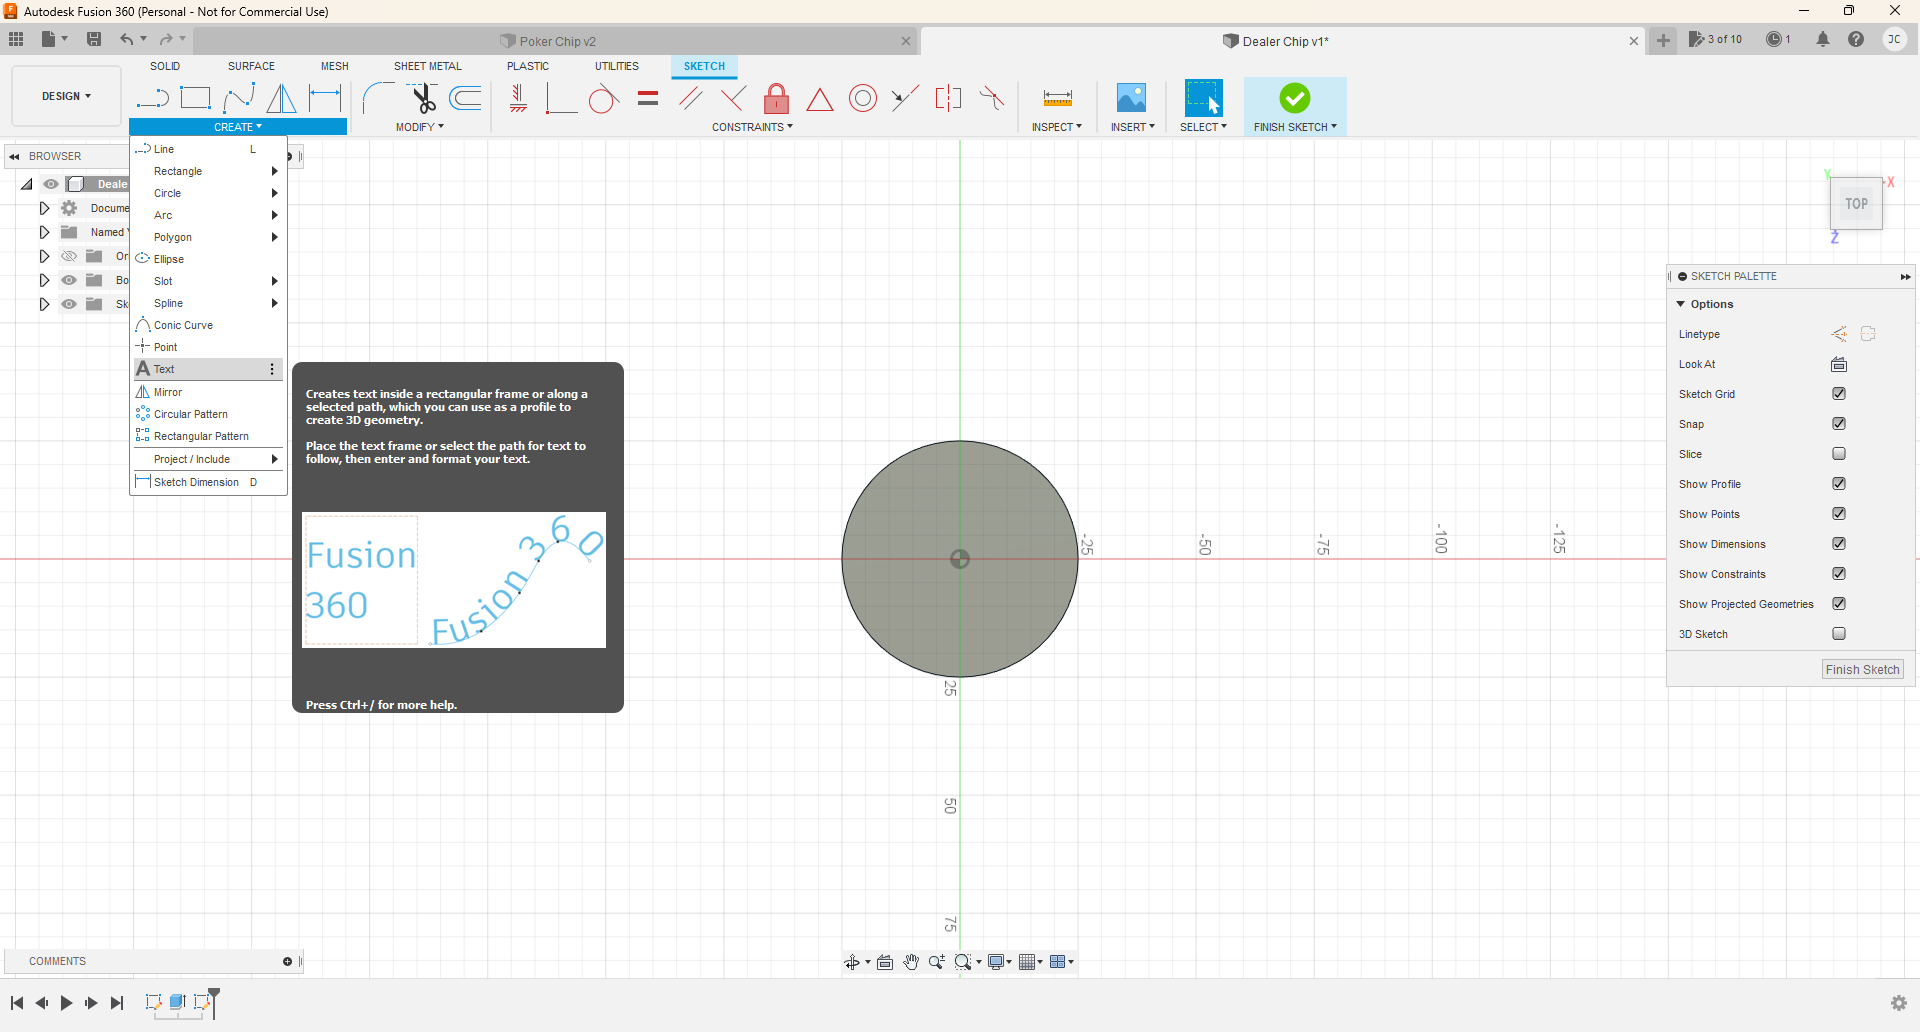The image size is (1920, 1032).
Task: Switch to the Sheet Metal tab
Action: click(x=427, y=66)
